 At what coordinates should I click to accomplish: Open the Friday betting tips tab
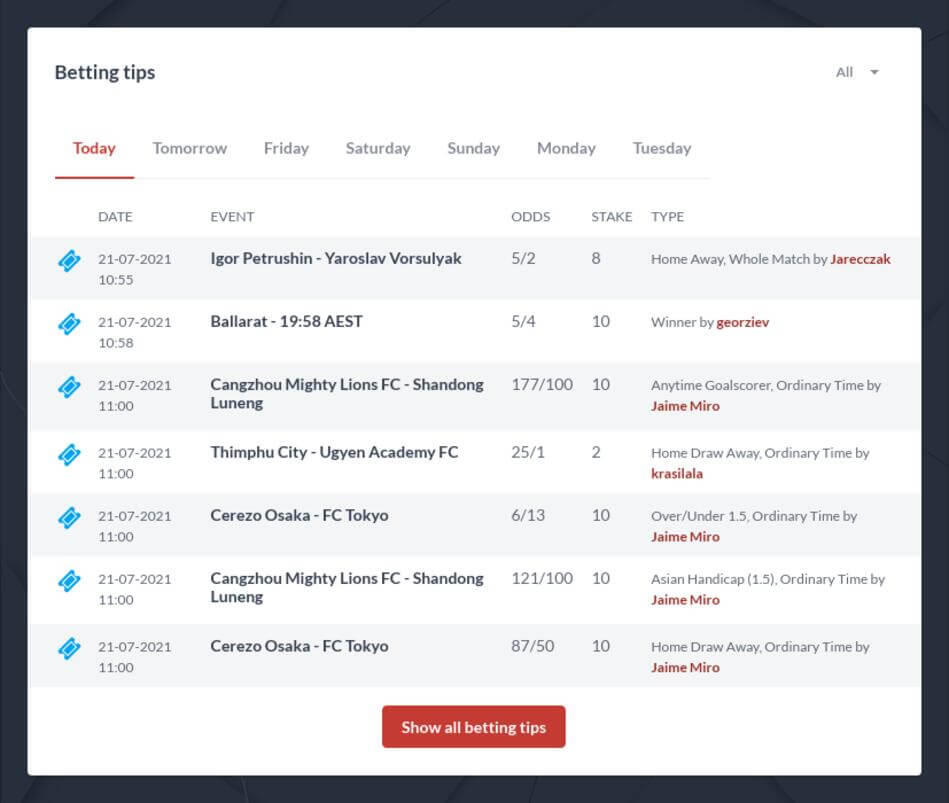coord(285,148)
